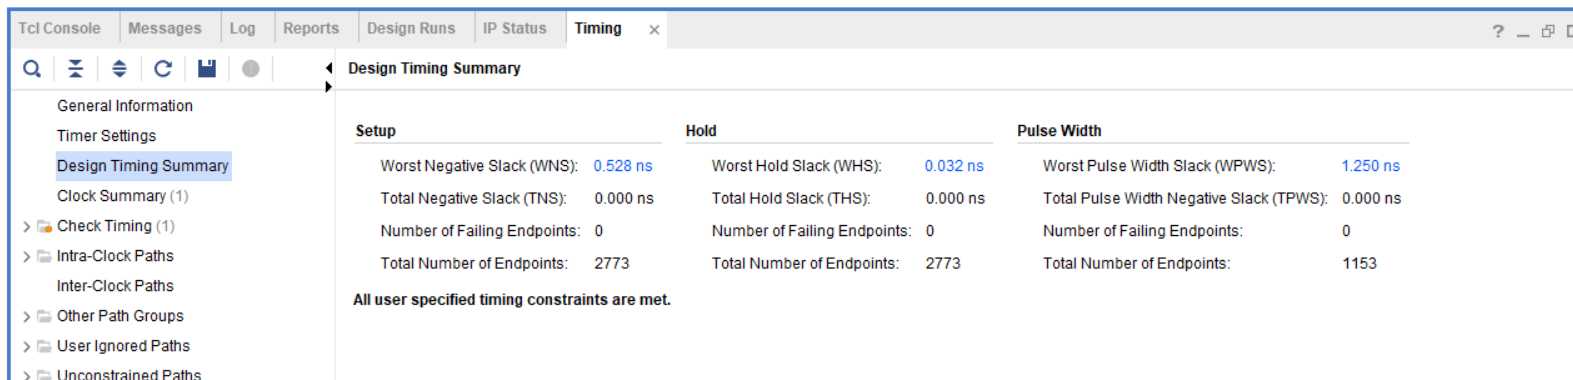Collapse all tree items icon

tap(75, 68)
